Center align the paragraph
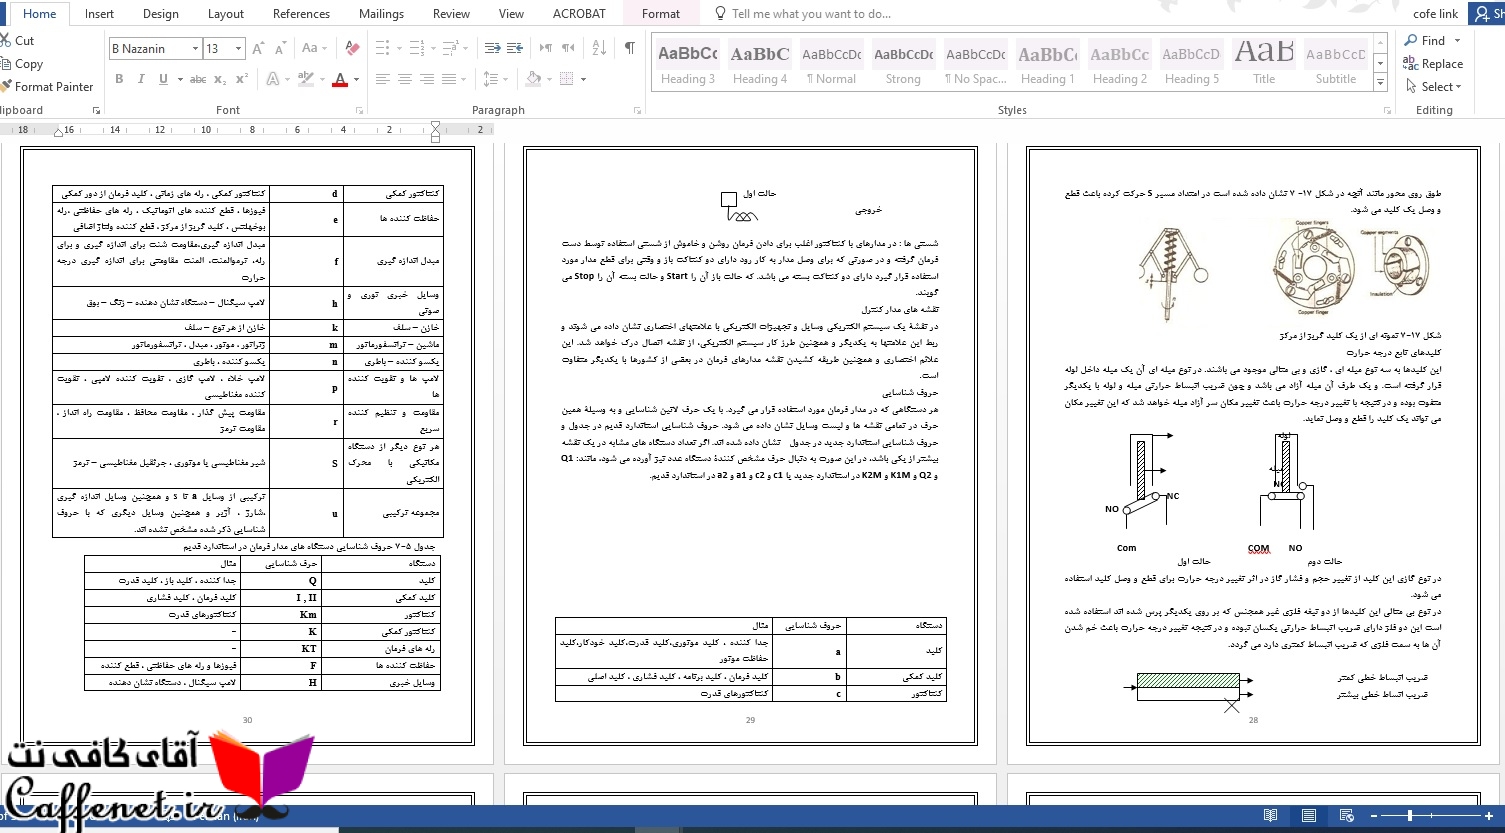 click(405, 79)
